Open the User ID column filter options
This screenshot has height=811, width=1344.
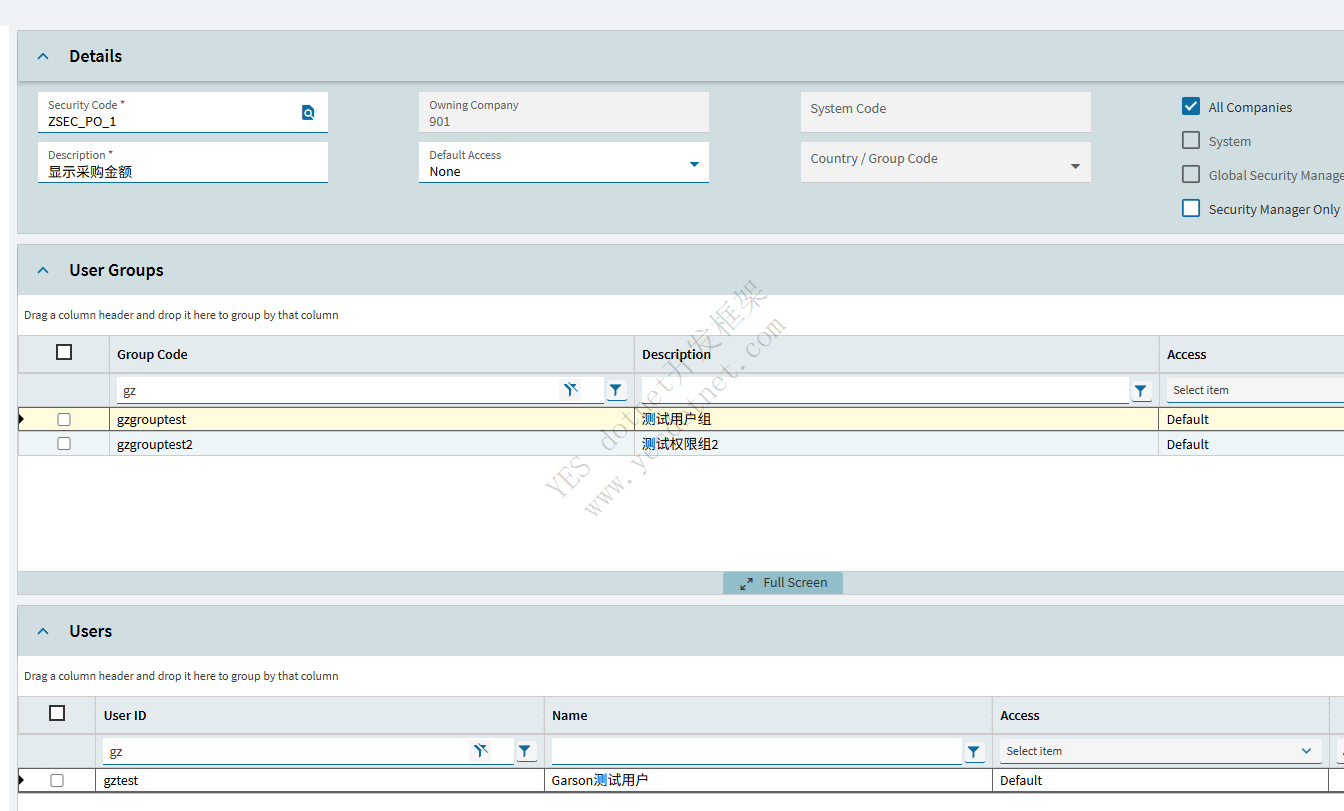[x=525, y=751]
